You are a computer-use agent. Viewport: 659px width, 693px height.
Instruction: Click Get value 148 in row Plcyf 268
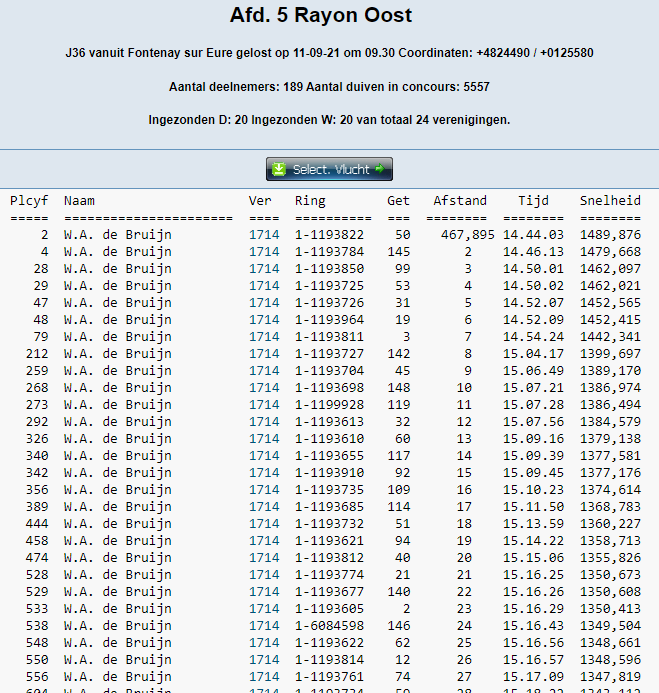tap(398, 388)
